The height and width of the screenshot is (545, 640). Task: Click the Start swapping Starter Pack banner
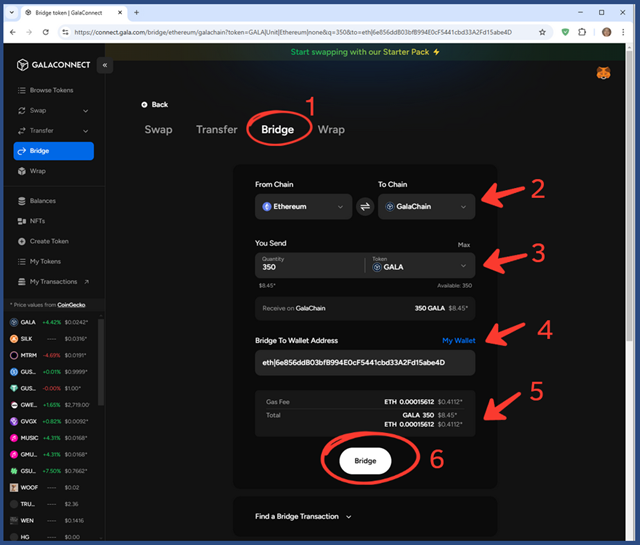(365, 52)
